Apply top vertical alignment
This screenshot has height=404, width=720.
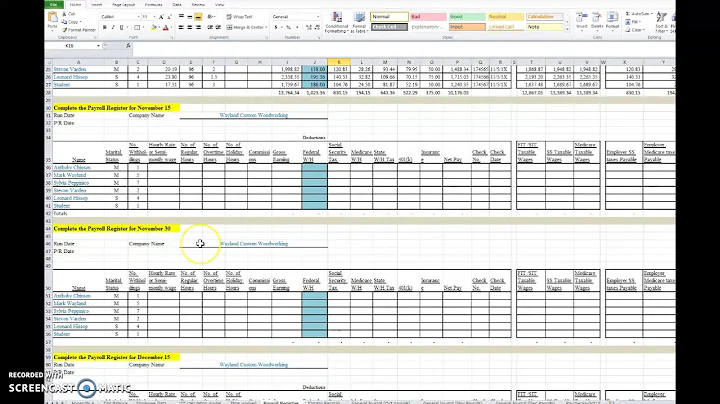coord(181,17)
